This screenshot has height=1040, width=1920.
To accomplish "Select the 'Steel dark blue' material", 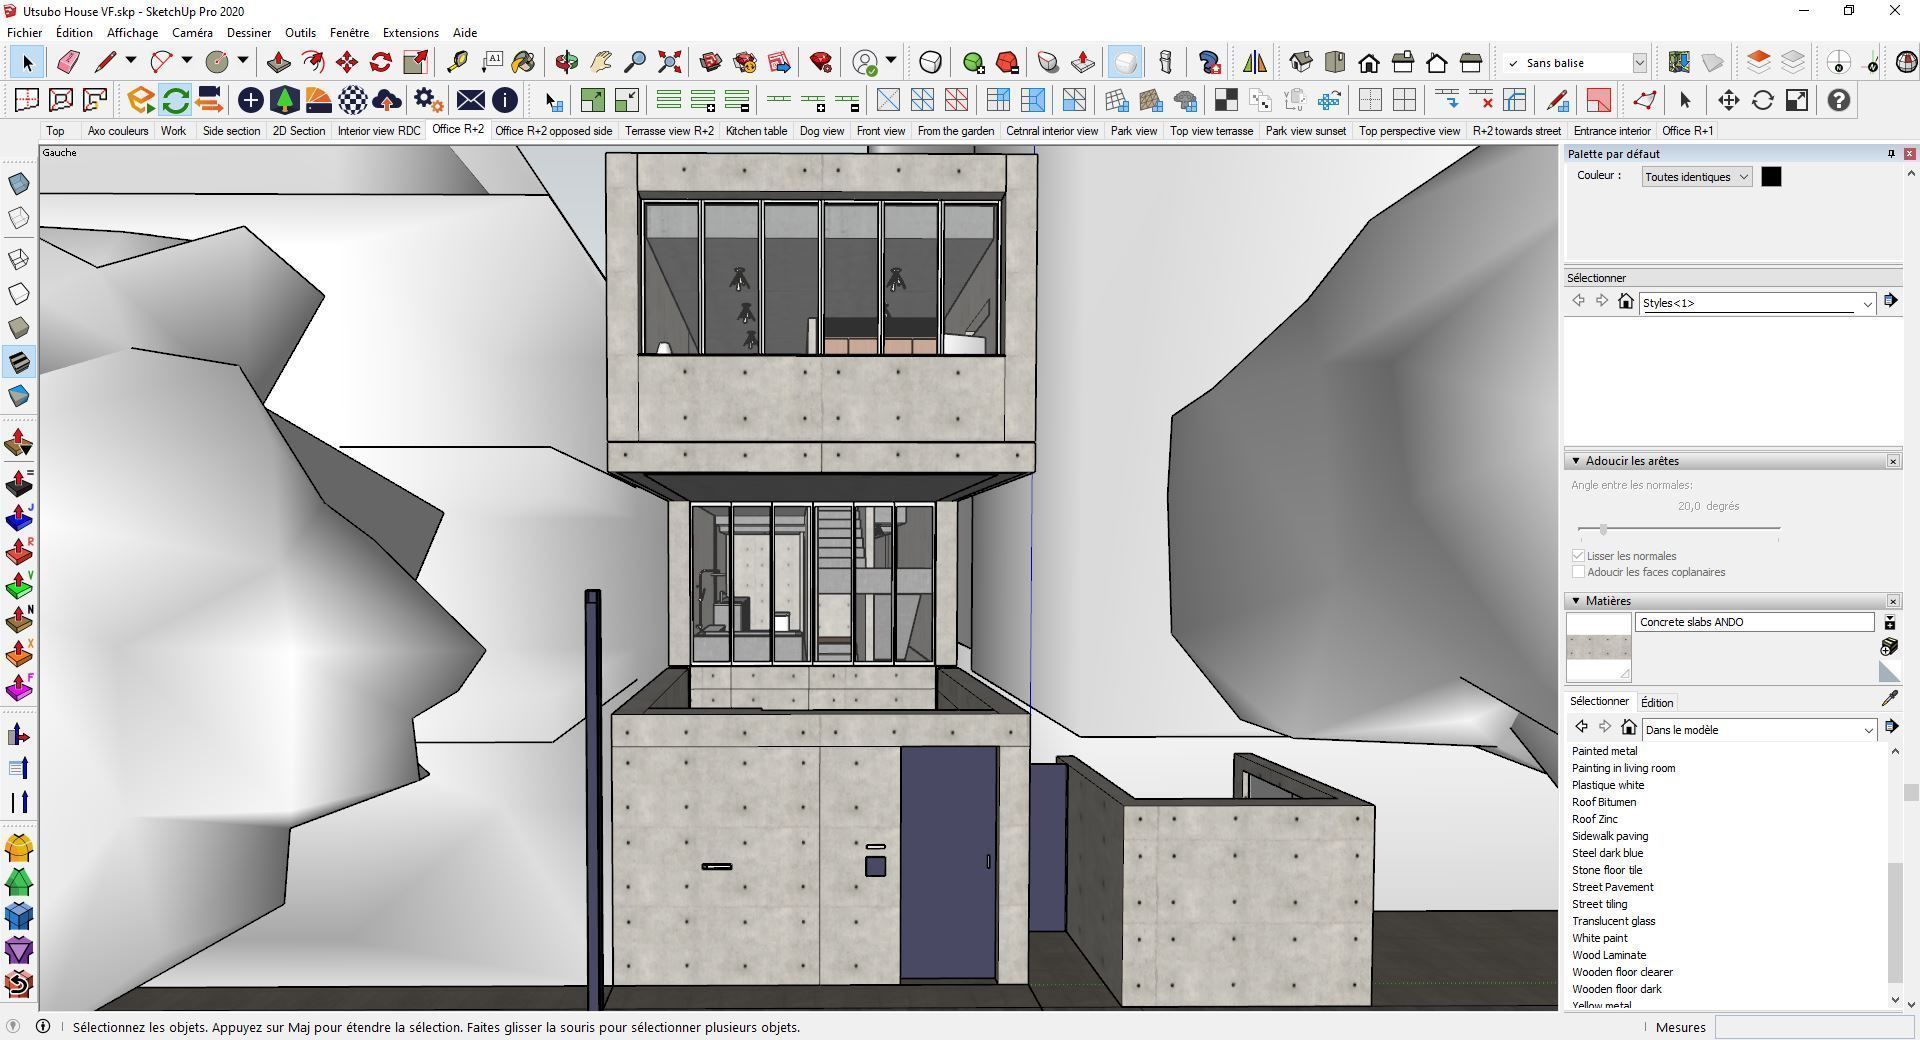I will [x=1607, y=853].
